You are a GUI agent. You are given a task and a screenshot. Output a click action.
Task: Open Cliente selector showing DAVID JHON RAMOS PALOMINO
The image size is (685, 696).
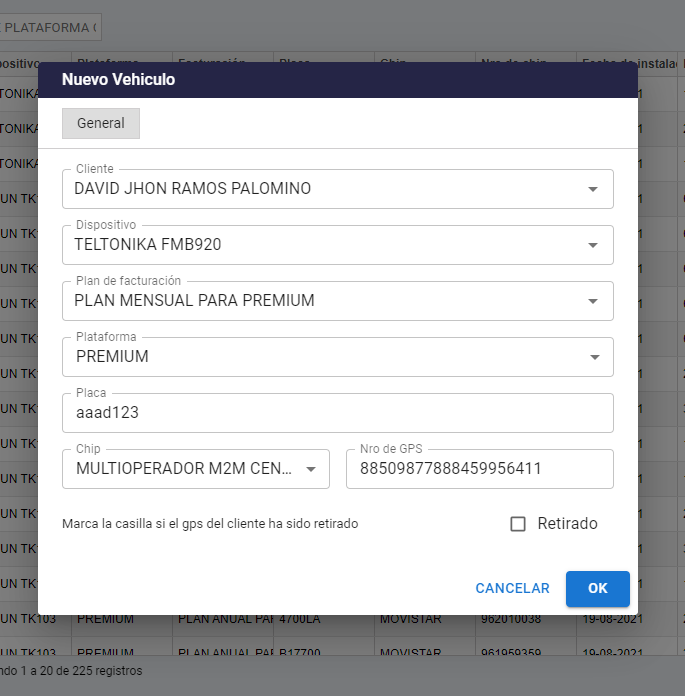[320, 189]
